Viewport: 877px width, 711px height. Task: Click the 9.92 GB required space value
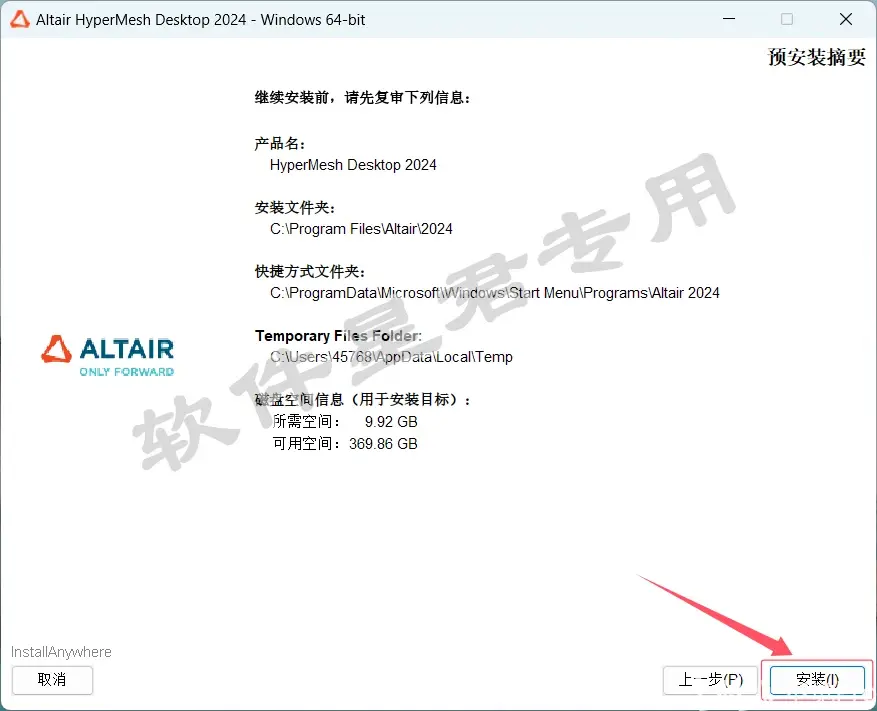pyautogui.click(x=391, y=422)
